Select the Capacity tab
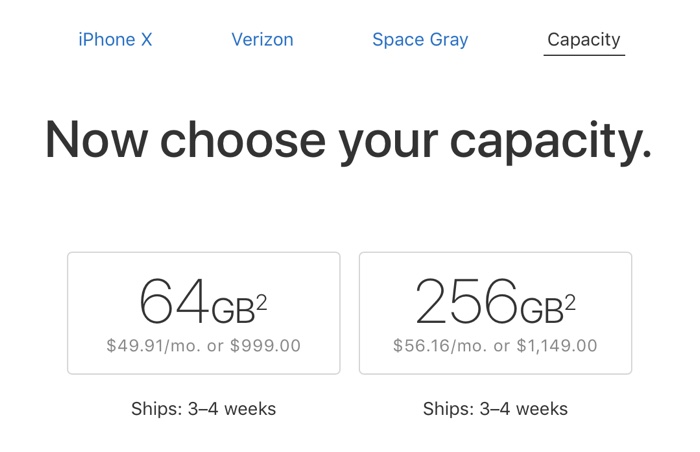This screenshot has height=452, width=700. pos(584,40)
